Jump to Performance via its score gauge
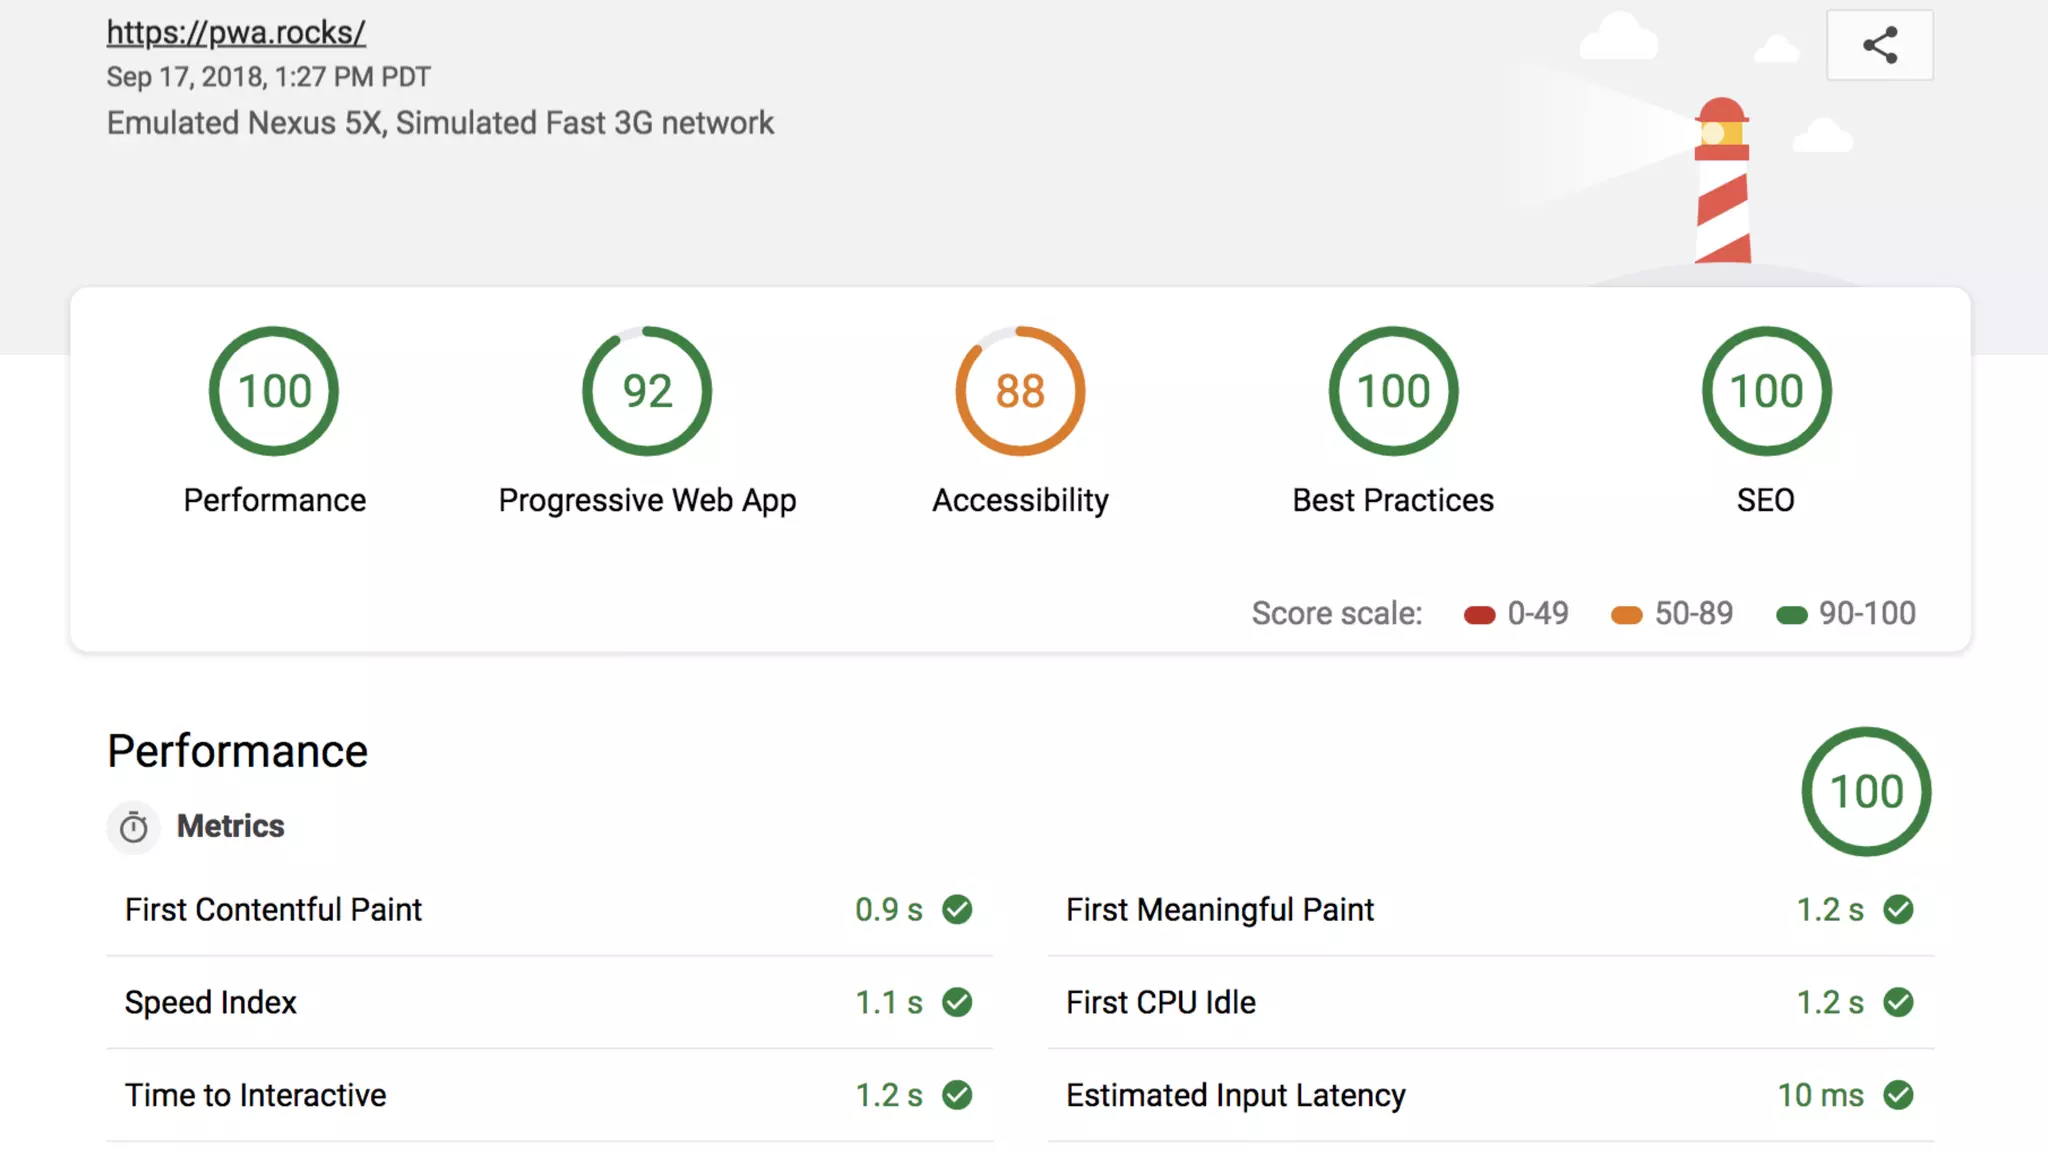This screenshot has height=1152, width=2048. tap(274, 391)
